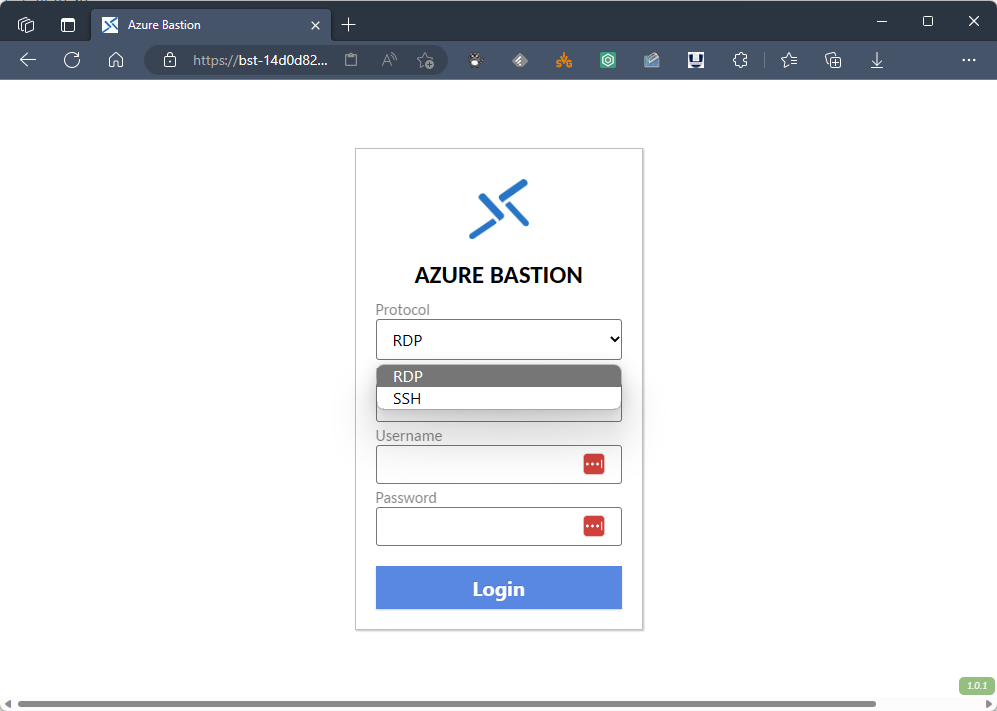Add this page to favorites
The width and height of the screenshot is (997, 711).
point(425,60)
